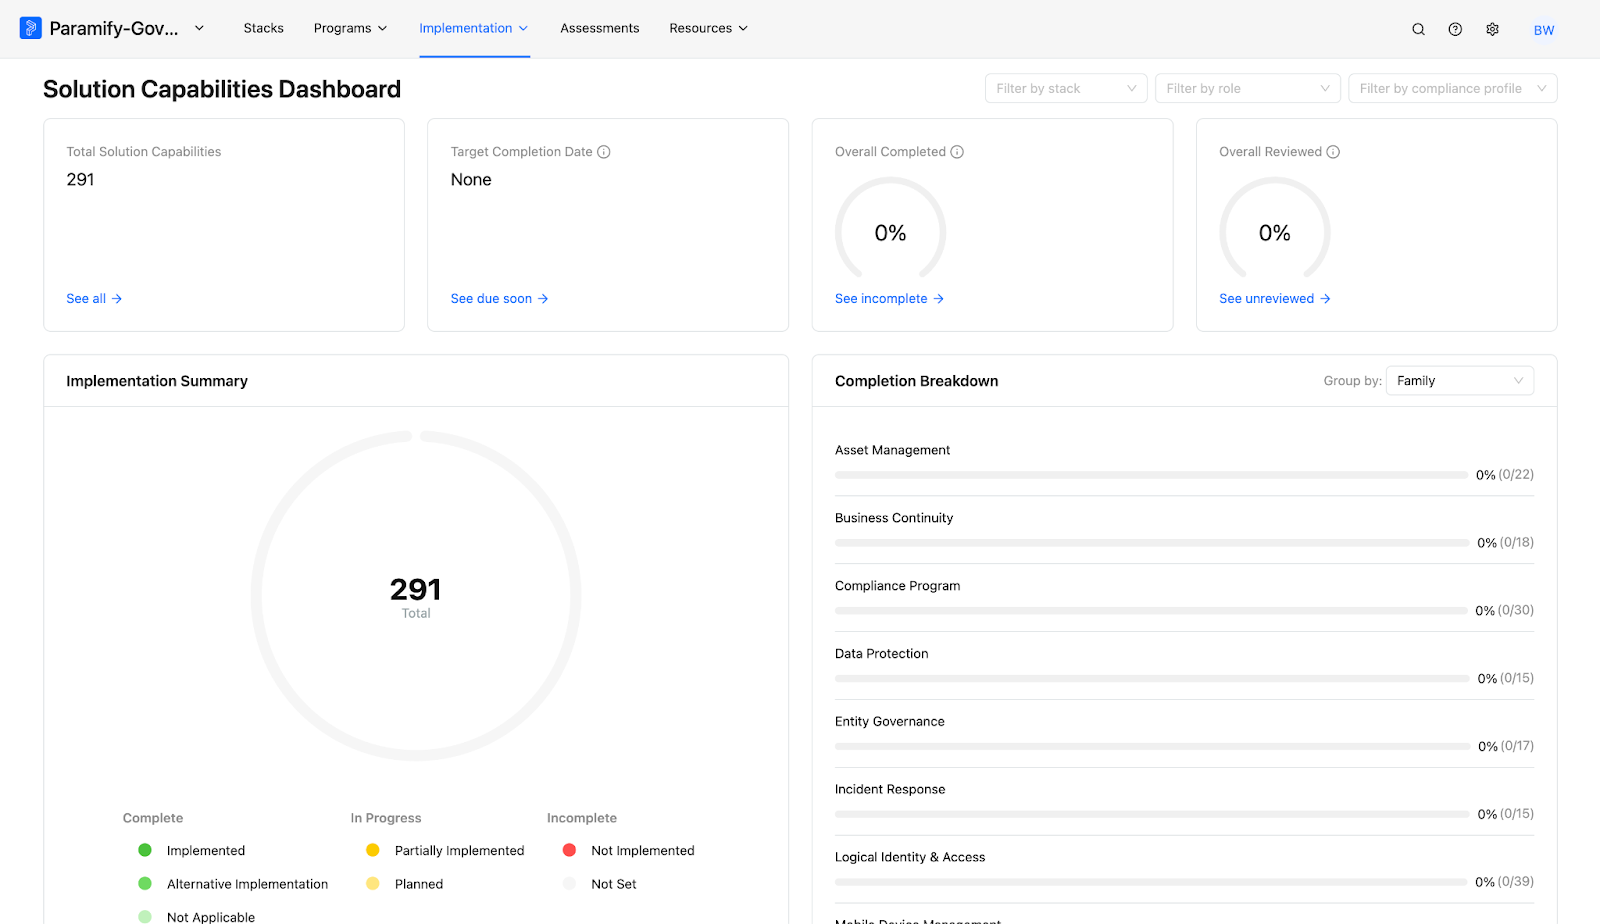1600x924 pixels.
Task: Click the 0% (0/39) value
Action: pyautogui.click(x=1504, y=882)
